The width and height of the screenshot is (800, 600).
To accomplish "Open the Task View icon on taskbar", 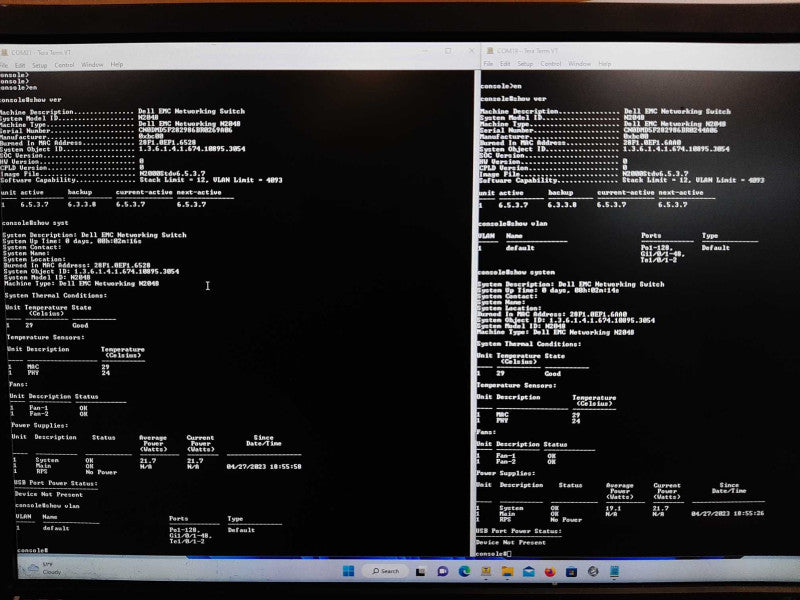I will click(x=420, y=571).
